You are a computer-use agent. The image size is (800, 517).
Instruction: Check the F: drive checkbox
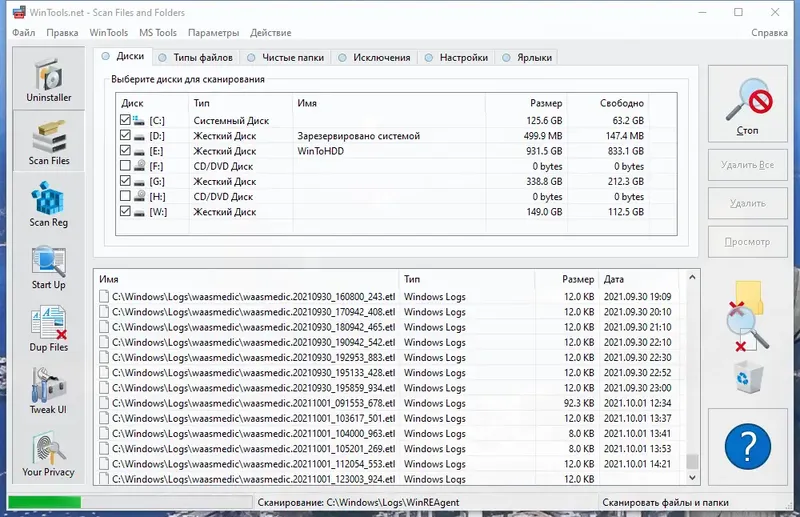(125, 166)
